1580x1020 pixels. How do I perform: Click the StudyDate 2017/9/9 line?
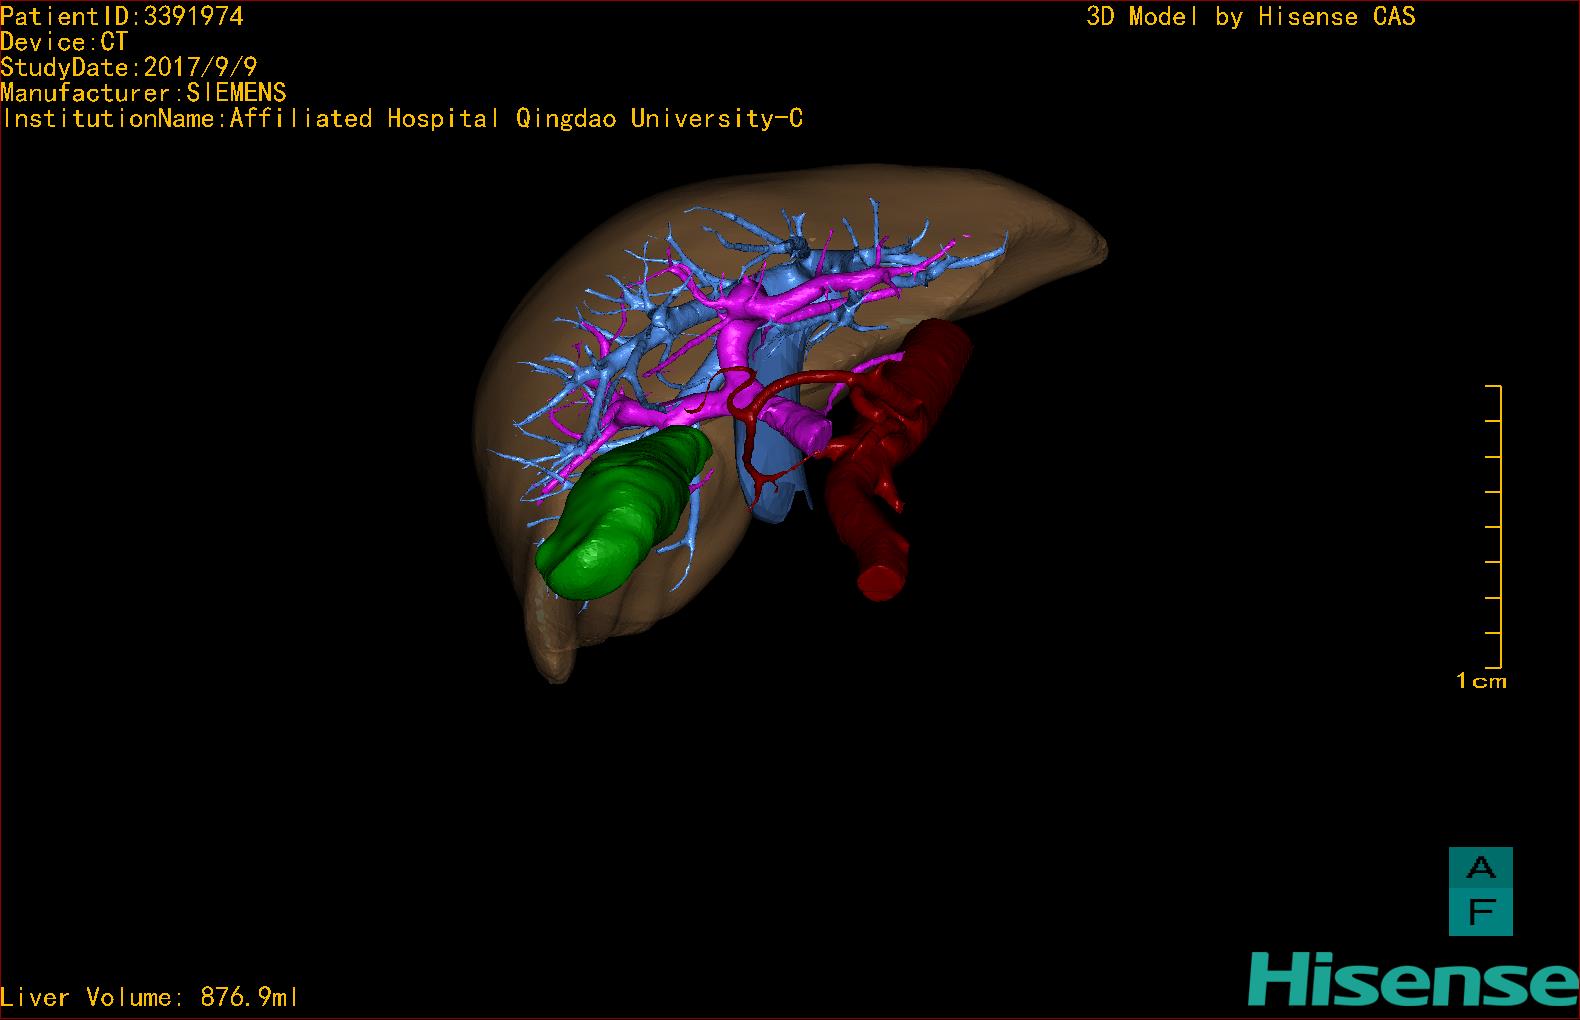tap(129, 67)
